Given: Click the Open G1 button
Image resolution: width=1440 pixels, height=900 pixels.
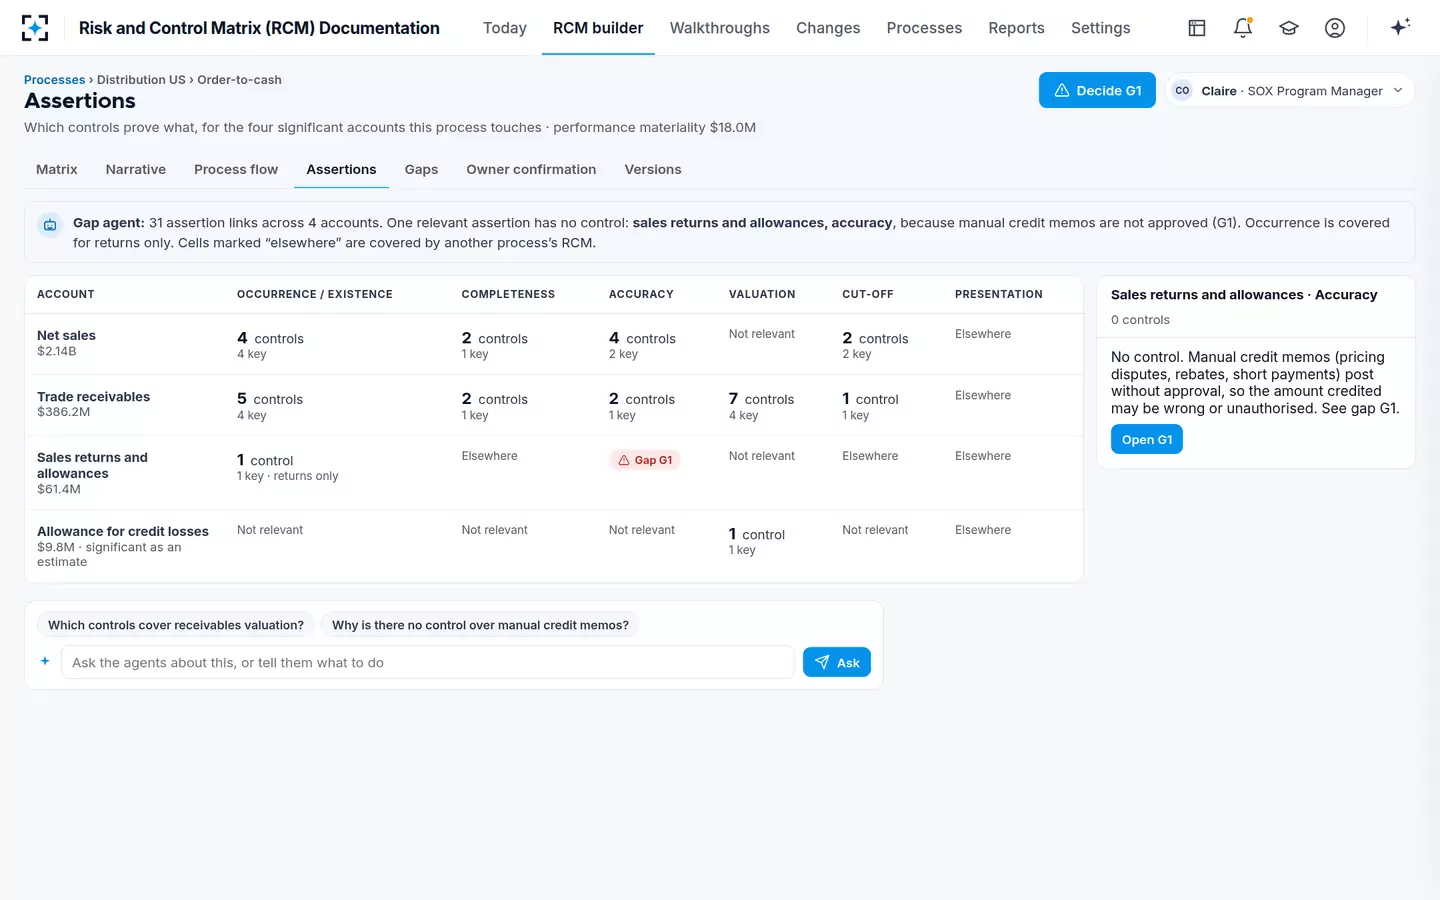Looking at the screenshot, I should point(1147,439).
